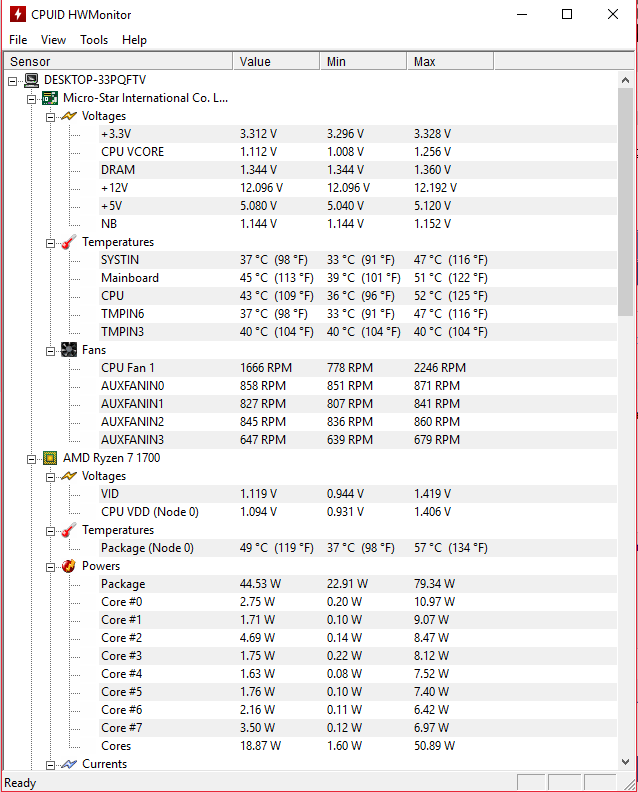The height and width of the screenshot is (792, 638).
Task: Select the CPU VDD (Node 0) row
Action: click(x=358, y=512)
